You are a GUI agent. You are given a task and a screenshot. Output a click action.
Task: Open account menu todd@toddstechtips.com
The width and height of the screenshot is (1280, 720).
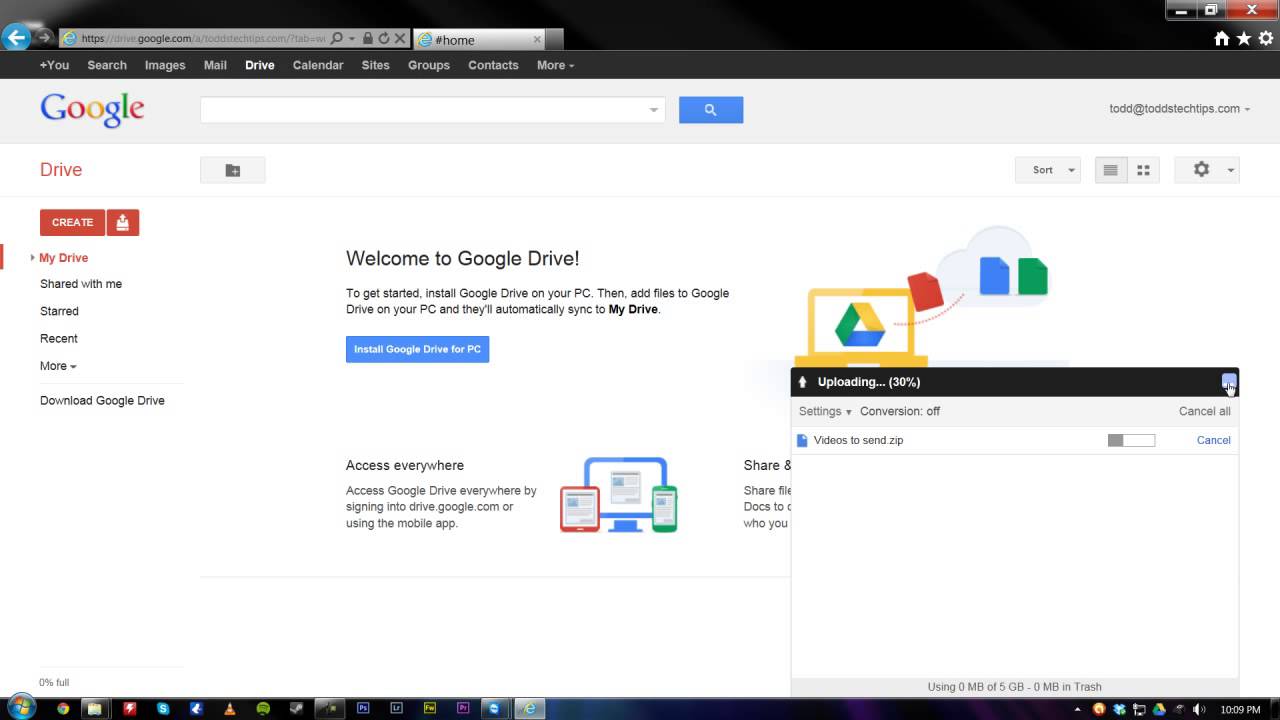coord(1179,108)
